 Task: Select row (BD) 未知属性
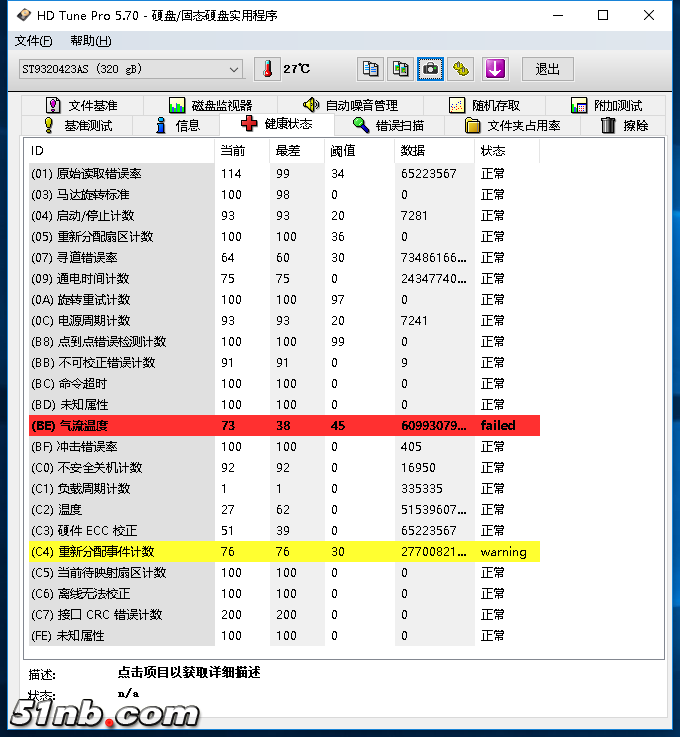click(284, 405)
